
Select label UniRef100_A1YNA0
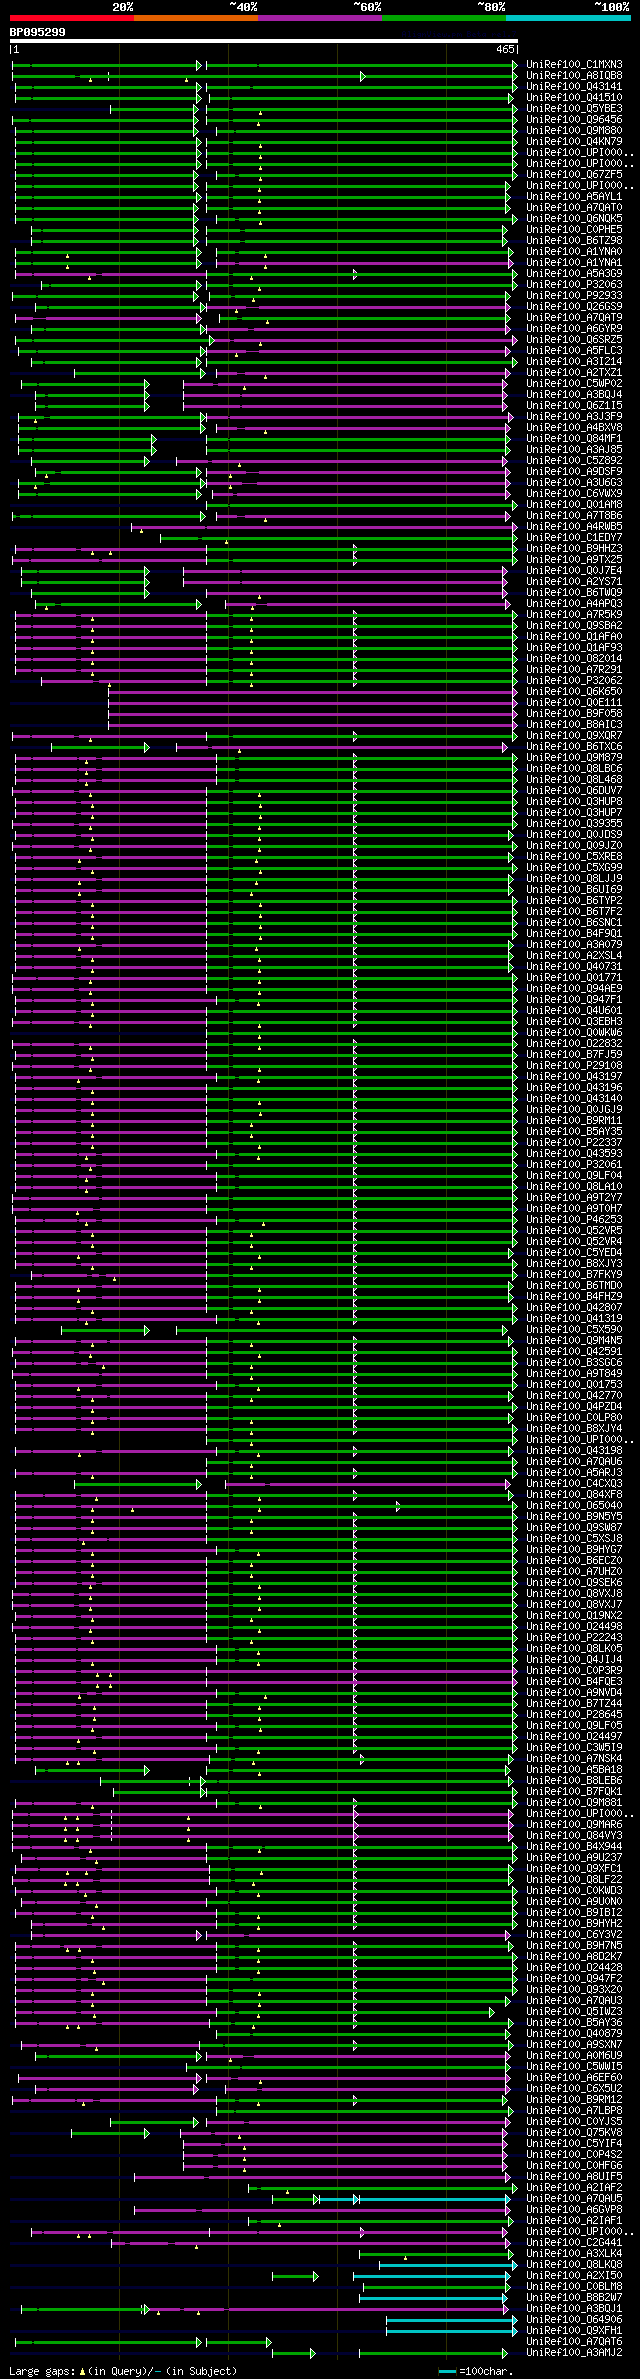(x=574, y=251)
